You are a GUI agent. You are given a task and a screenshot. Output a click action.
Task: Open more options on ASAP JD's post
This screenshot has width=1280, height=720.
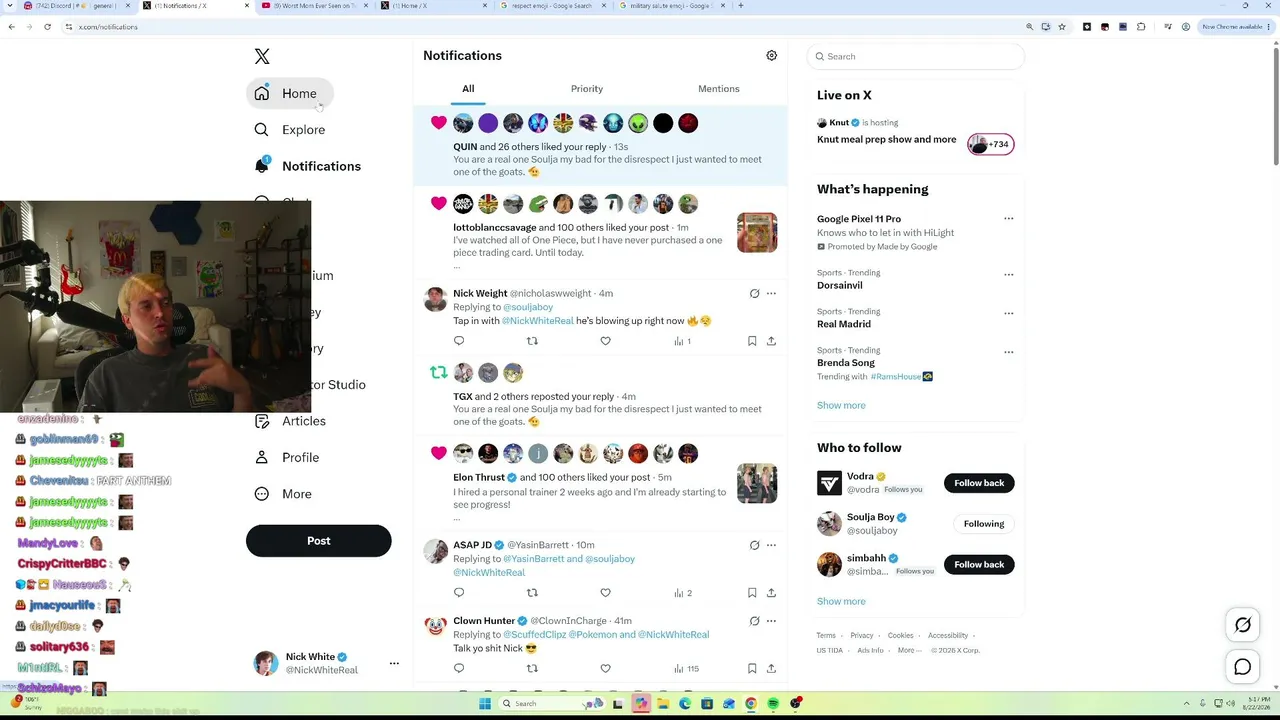point(771,545)
